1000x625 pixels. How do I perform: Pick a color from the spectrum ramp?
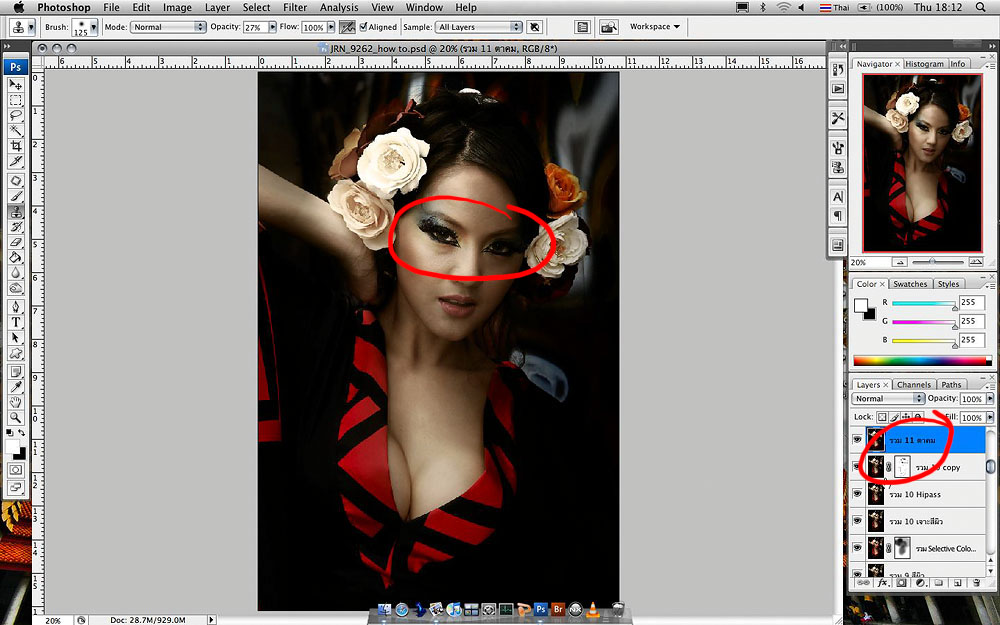click(x=922, y=361)
